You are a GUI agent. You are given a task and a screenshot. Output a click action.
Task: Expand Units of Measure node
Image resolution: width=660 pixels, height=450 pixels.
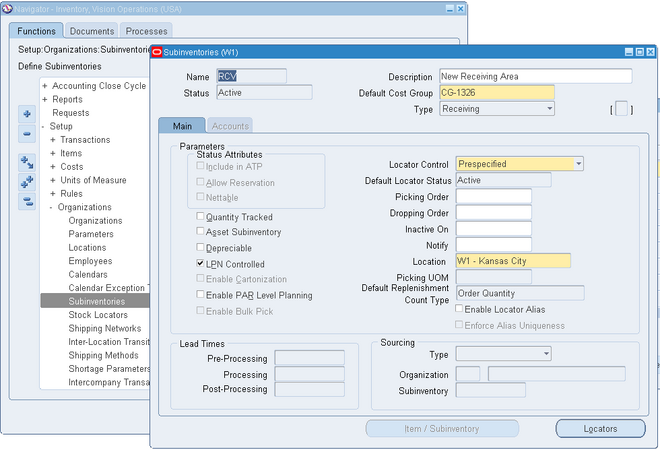coord(53,180)
